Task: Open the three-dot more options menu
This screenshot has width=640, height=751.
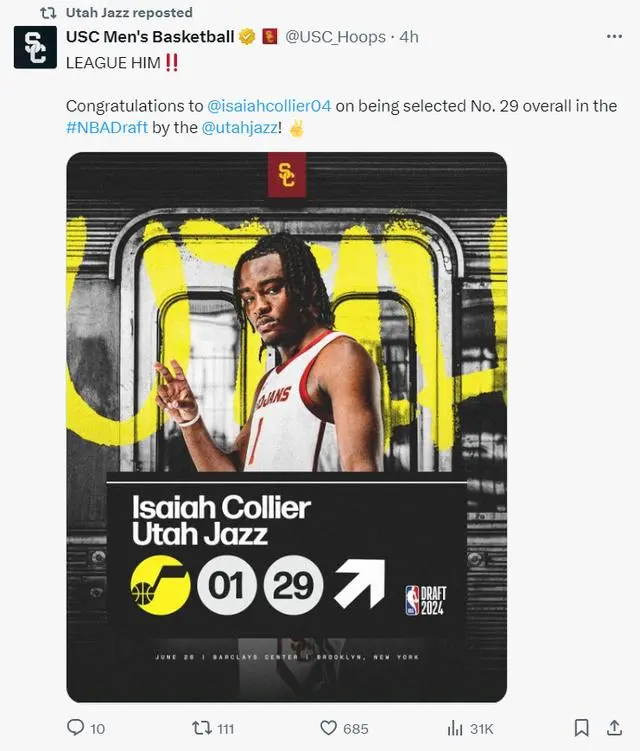Action: (x=614, y=36)
